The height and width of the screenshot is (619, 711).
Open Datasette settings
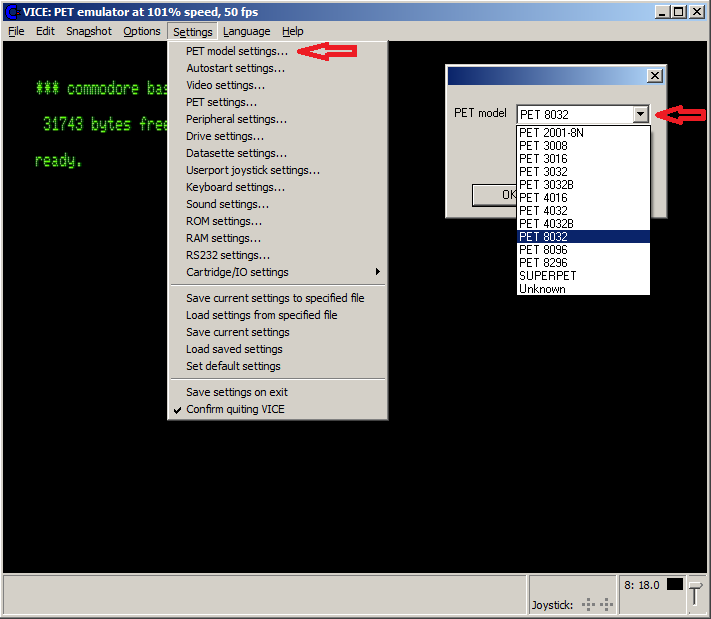(278, 153)
